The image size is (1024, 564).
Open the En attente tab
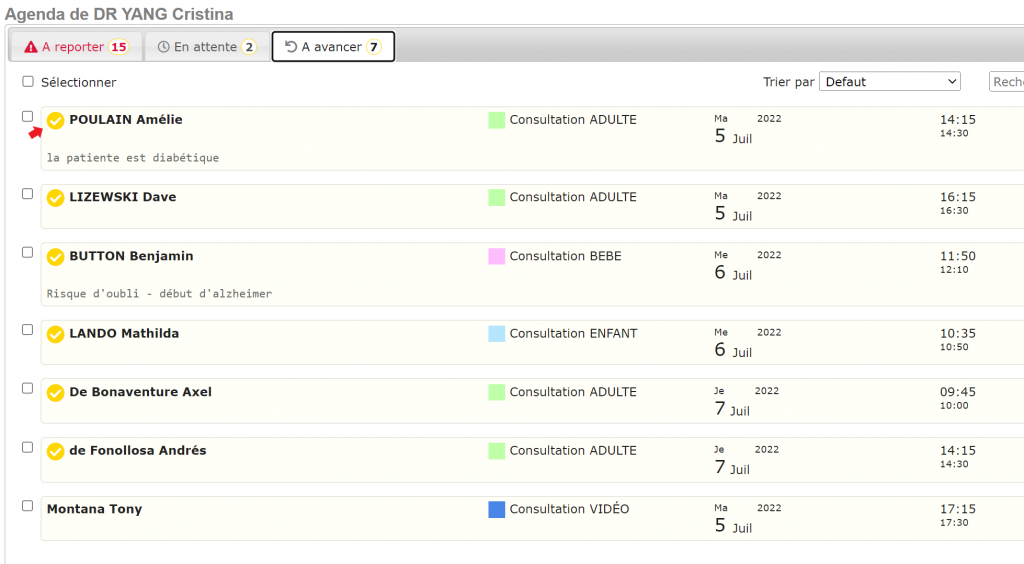point(207,47)
